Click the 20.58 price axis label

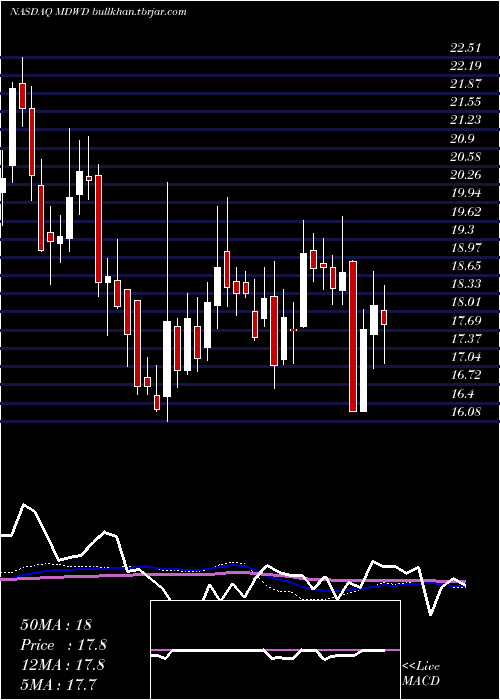466,157
